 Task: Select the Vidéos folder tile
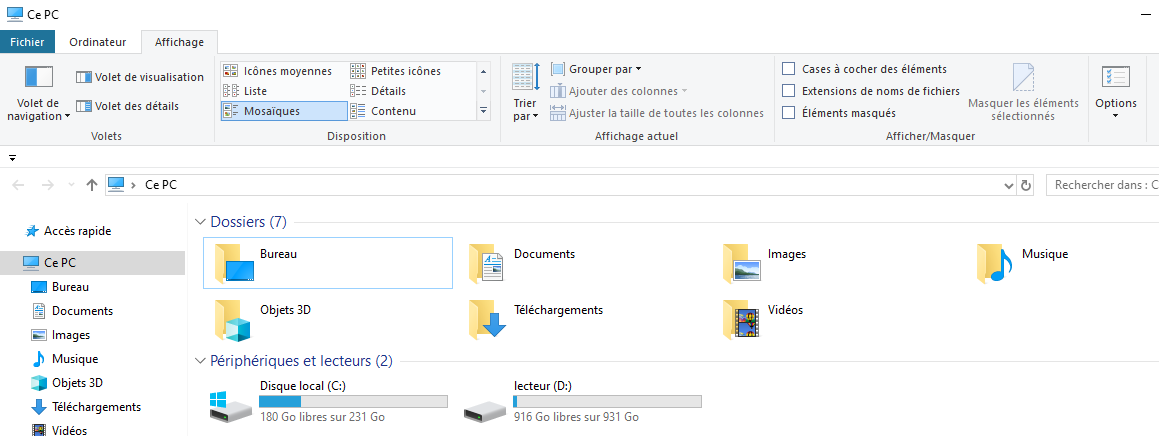click(x=836, y=319)
